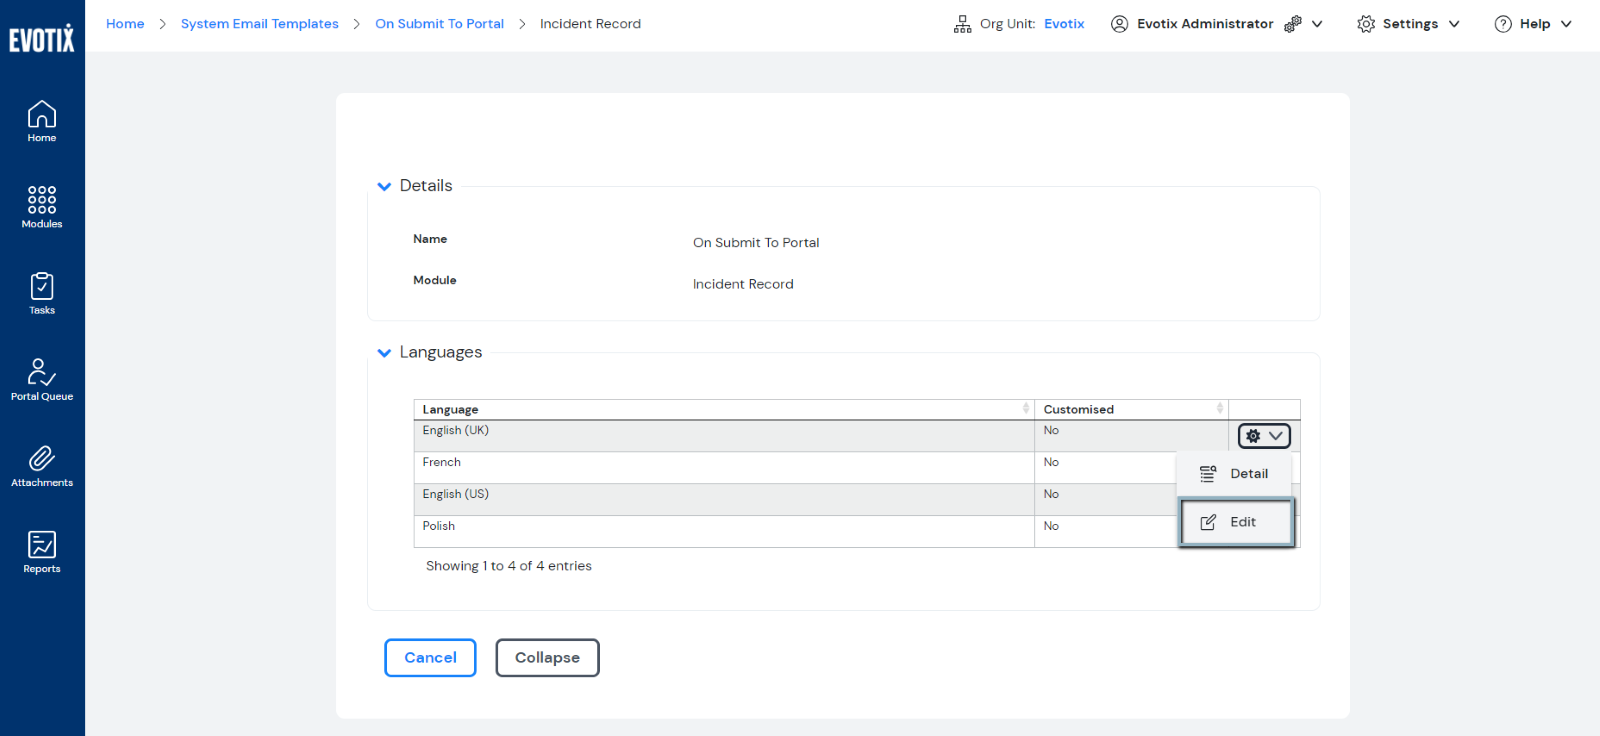Open Home from the sidebar

pos(42,122)
